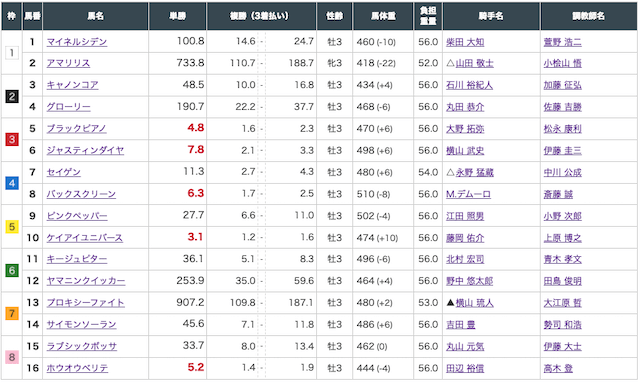Image resolution: width=640 pixels, height=382 pixels.
Task: Open trainer link 中川 公成
Action: 562,173
